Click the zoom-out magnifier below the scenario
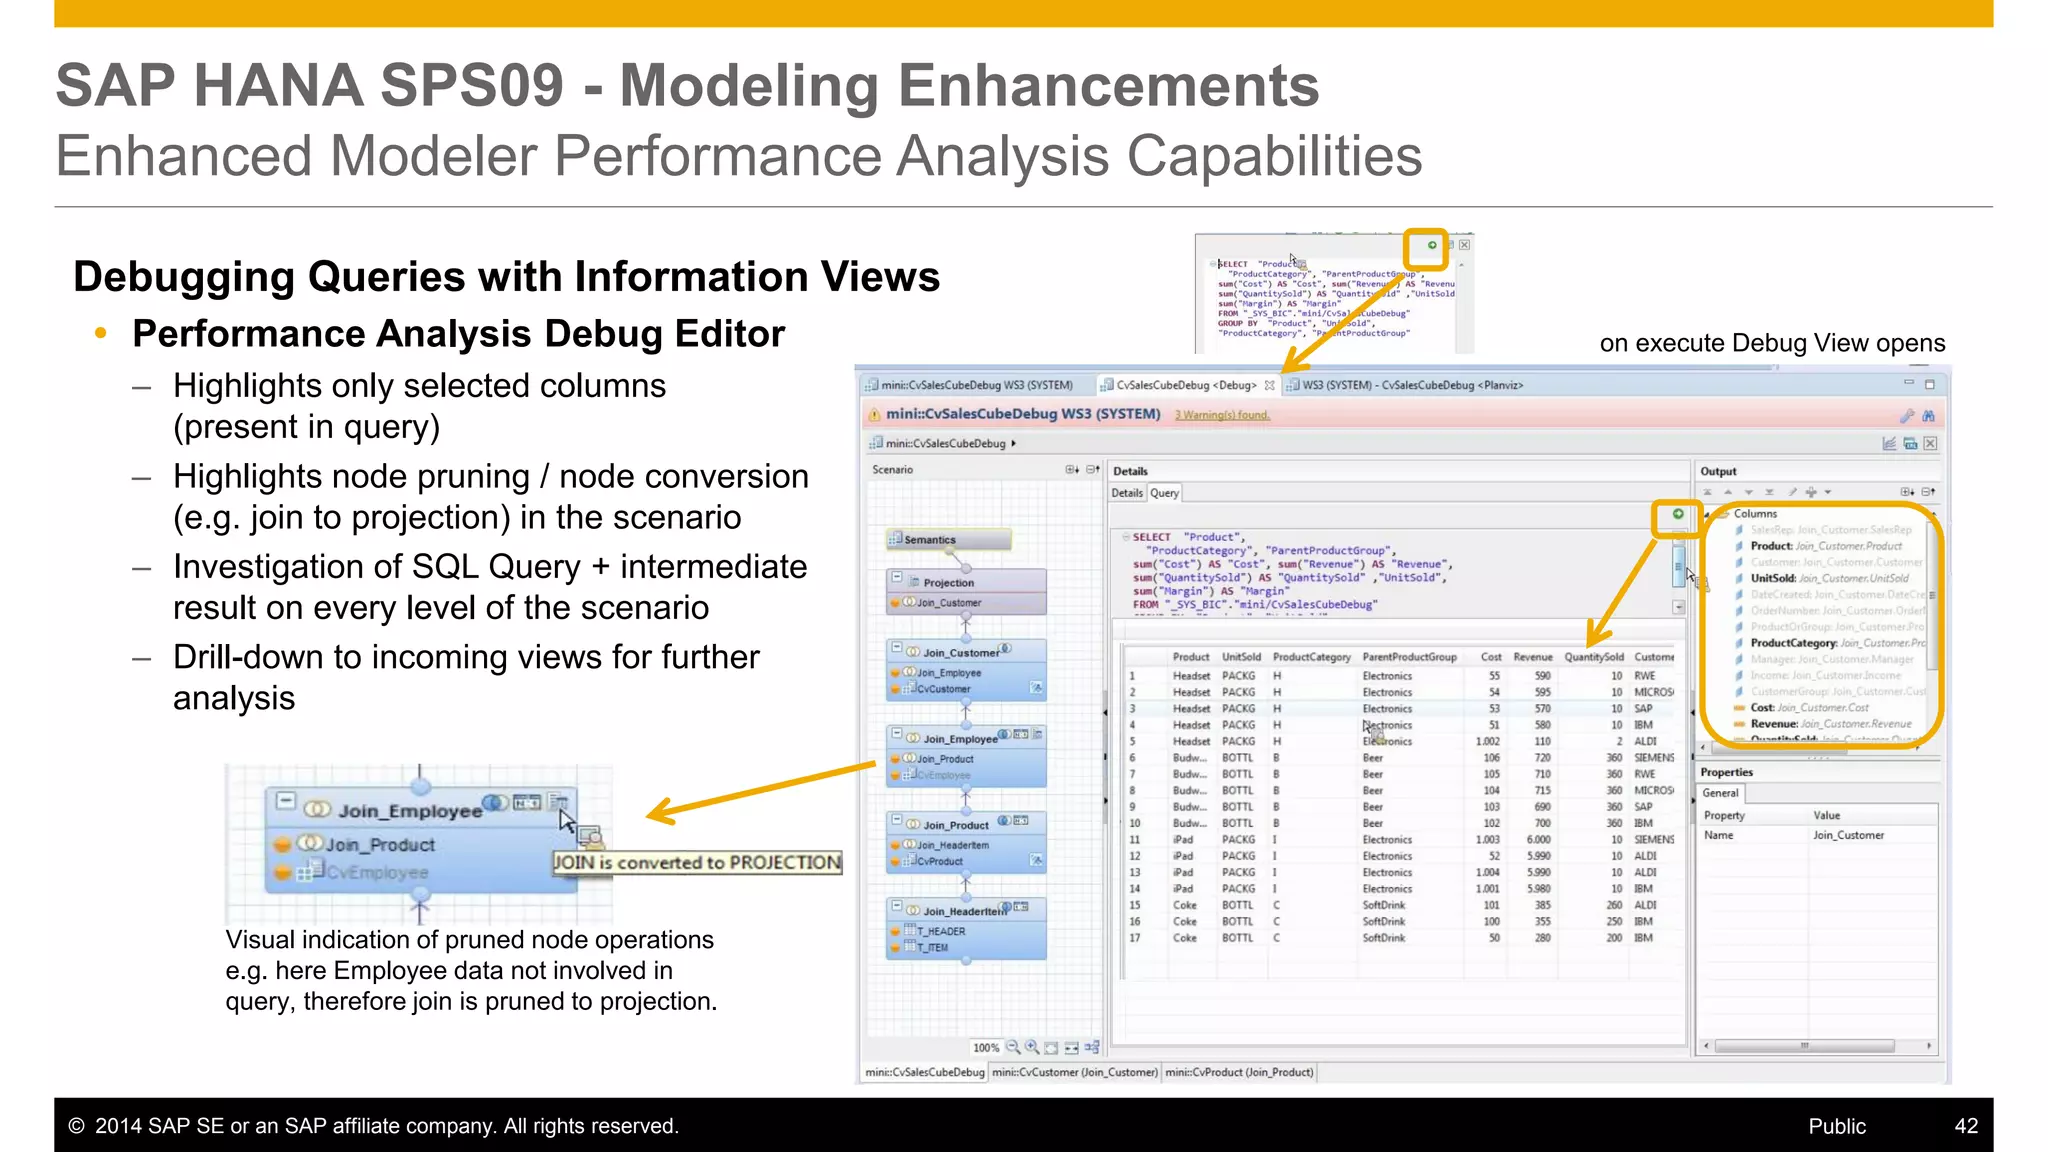Image resolution: width=2048 pixels, height=1152 pixels. tap(1013, 1047)
